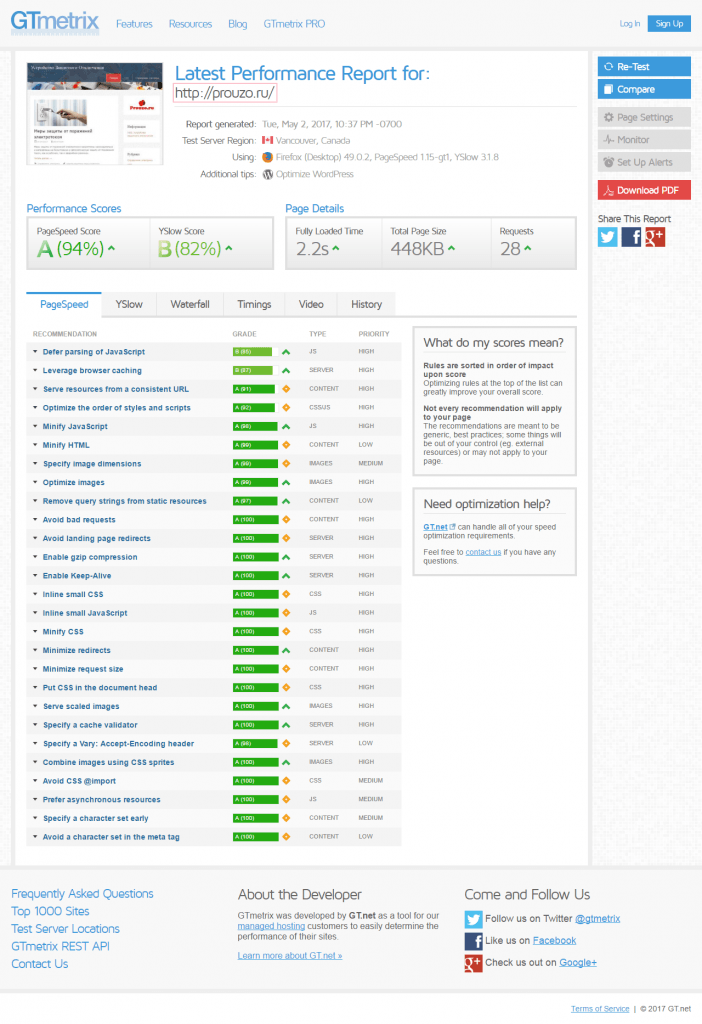This screenshot has width=702, height=1024.
Task: Click diamond icon for Inline small CSS
Action: tap(286, 594)
